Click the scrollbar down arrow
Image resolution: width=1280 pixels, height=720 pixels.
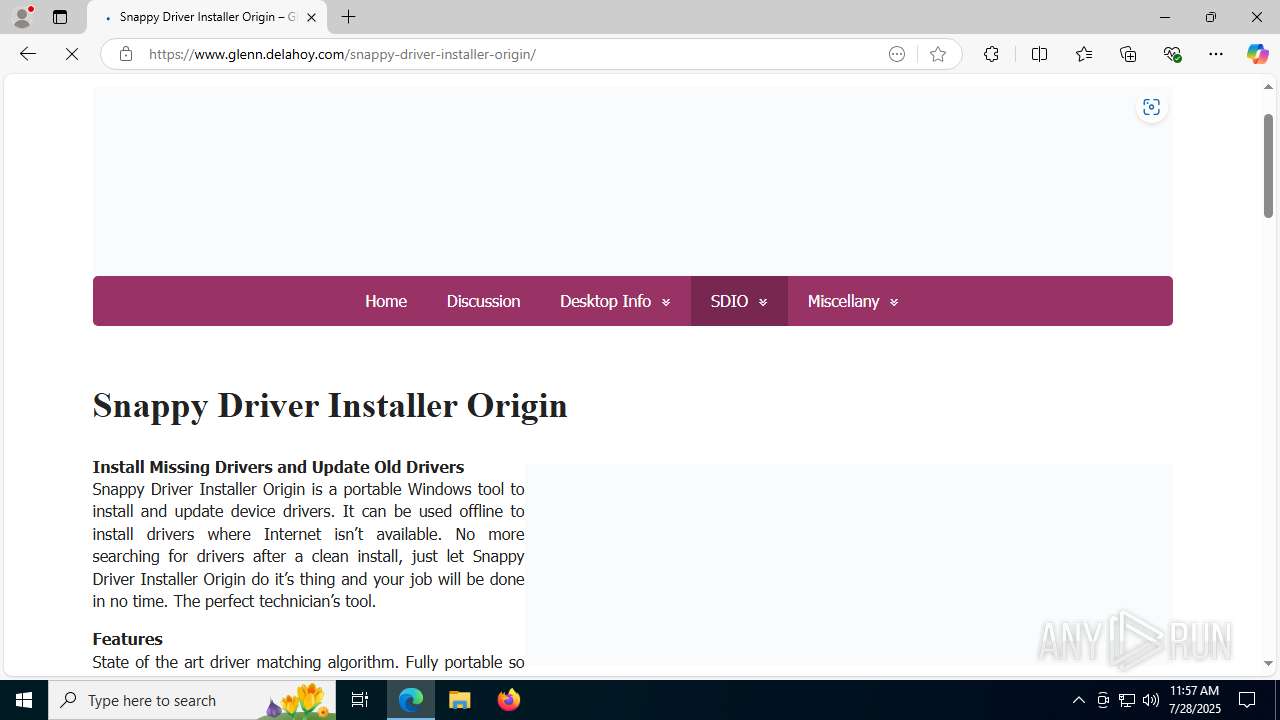pos(1268,663)
